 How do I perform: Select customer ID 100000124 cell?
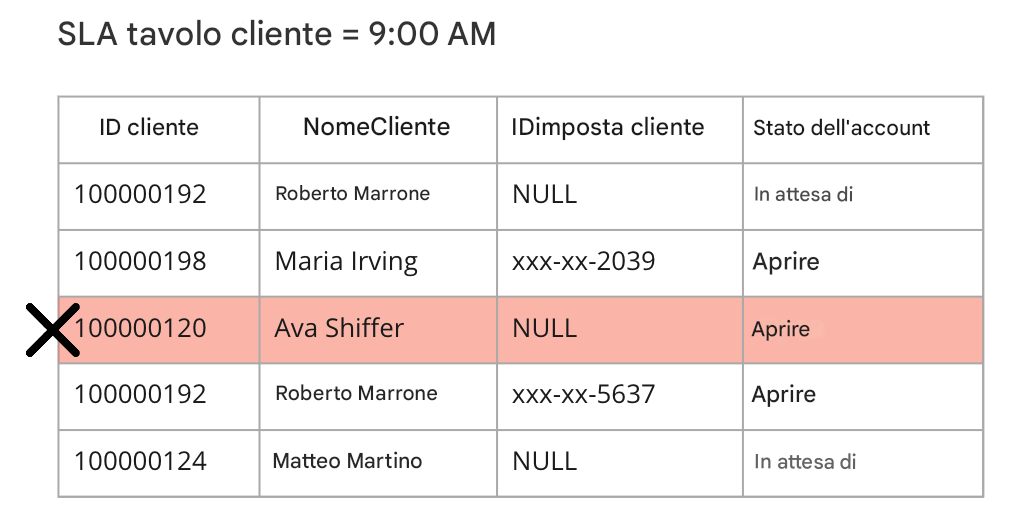(x=158, y=463)
